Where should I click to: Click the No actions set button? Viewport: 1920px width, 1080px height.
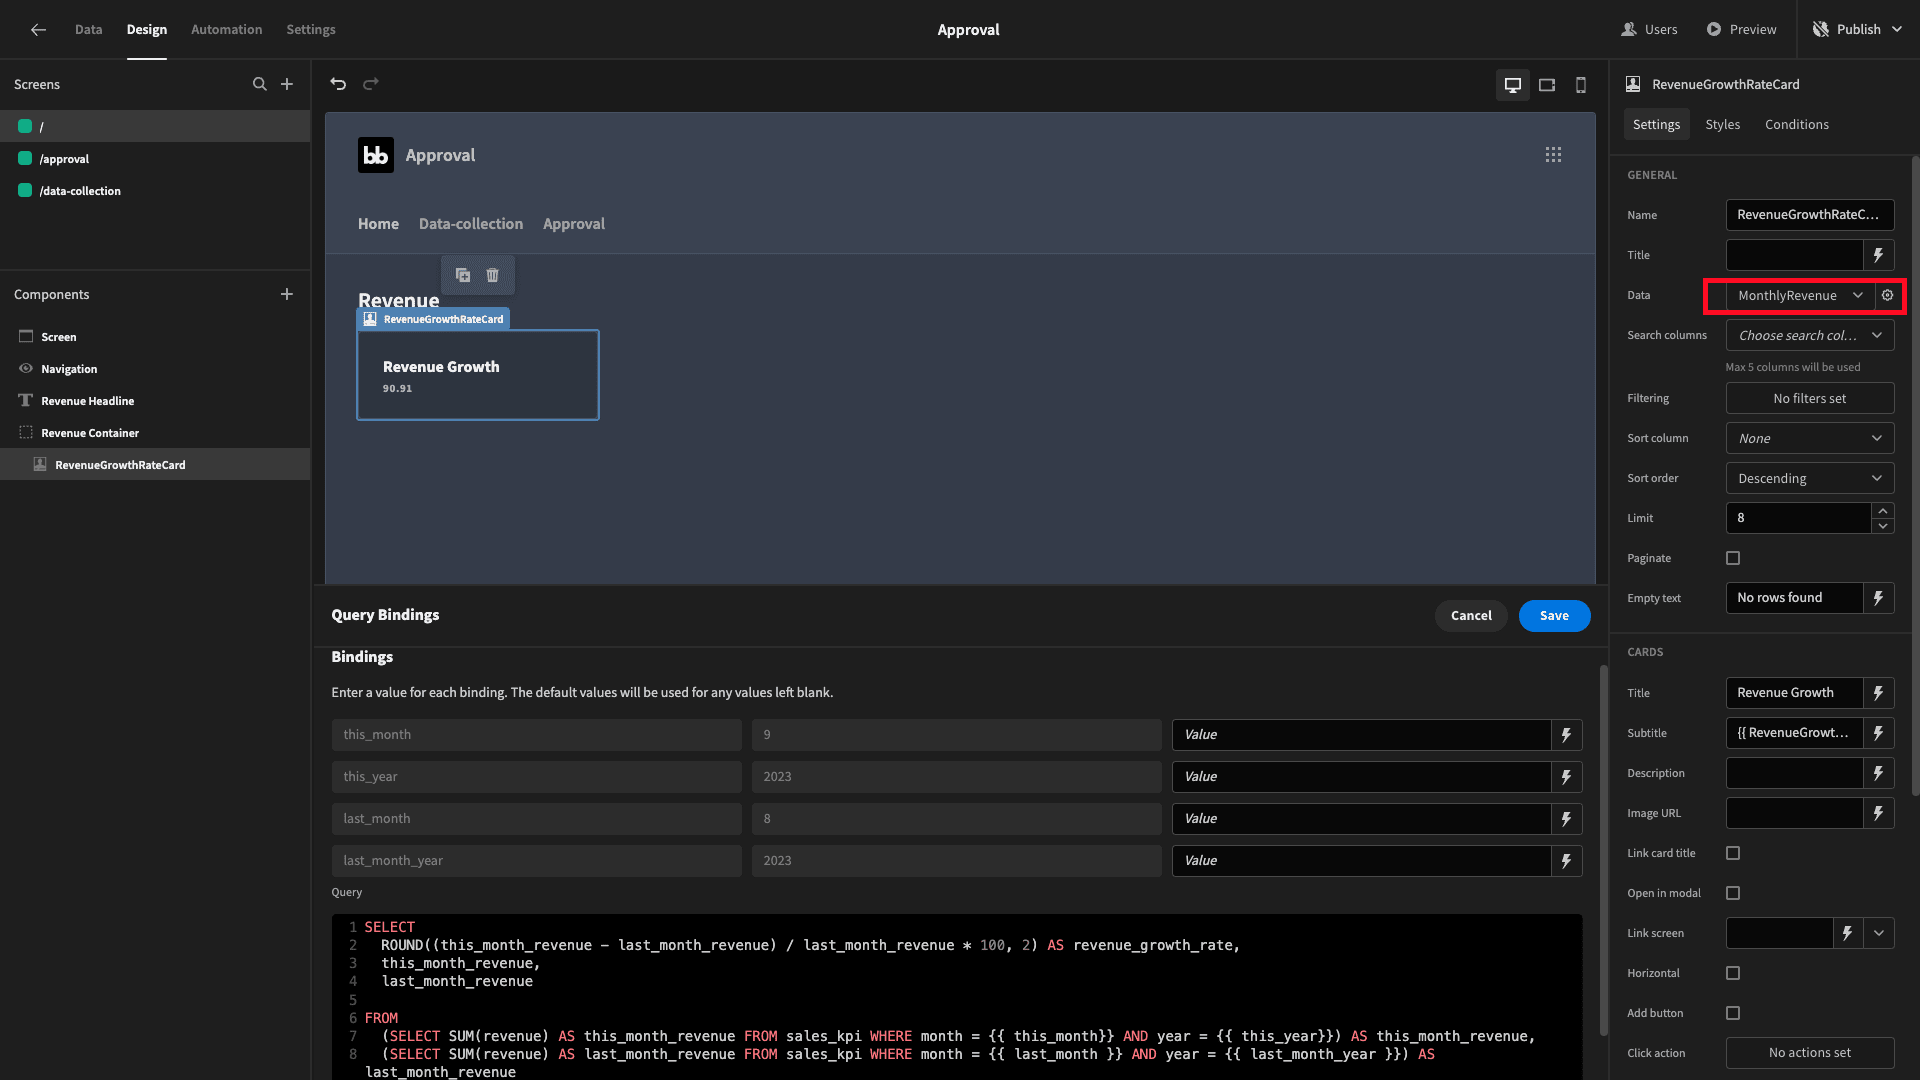point(1810,1053)
